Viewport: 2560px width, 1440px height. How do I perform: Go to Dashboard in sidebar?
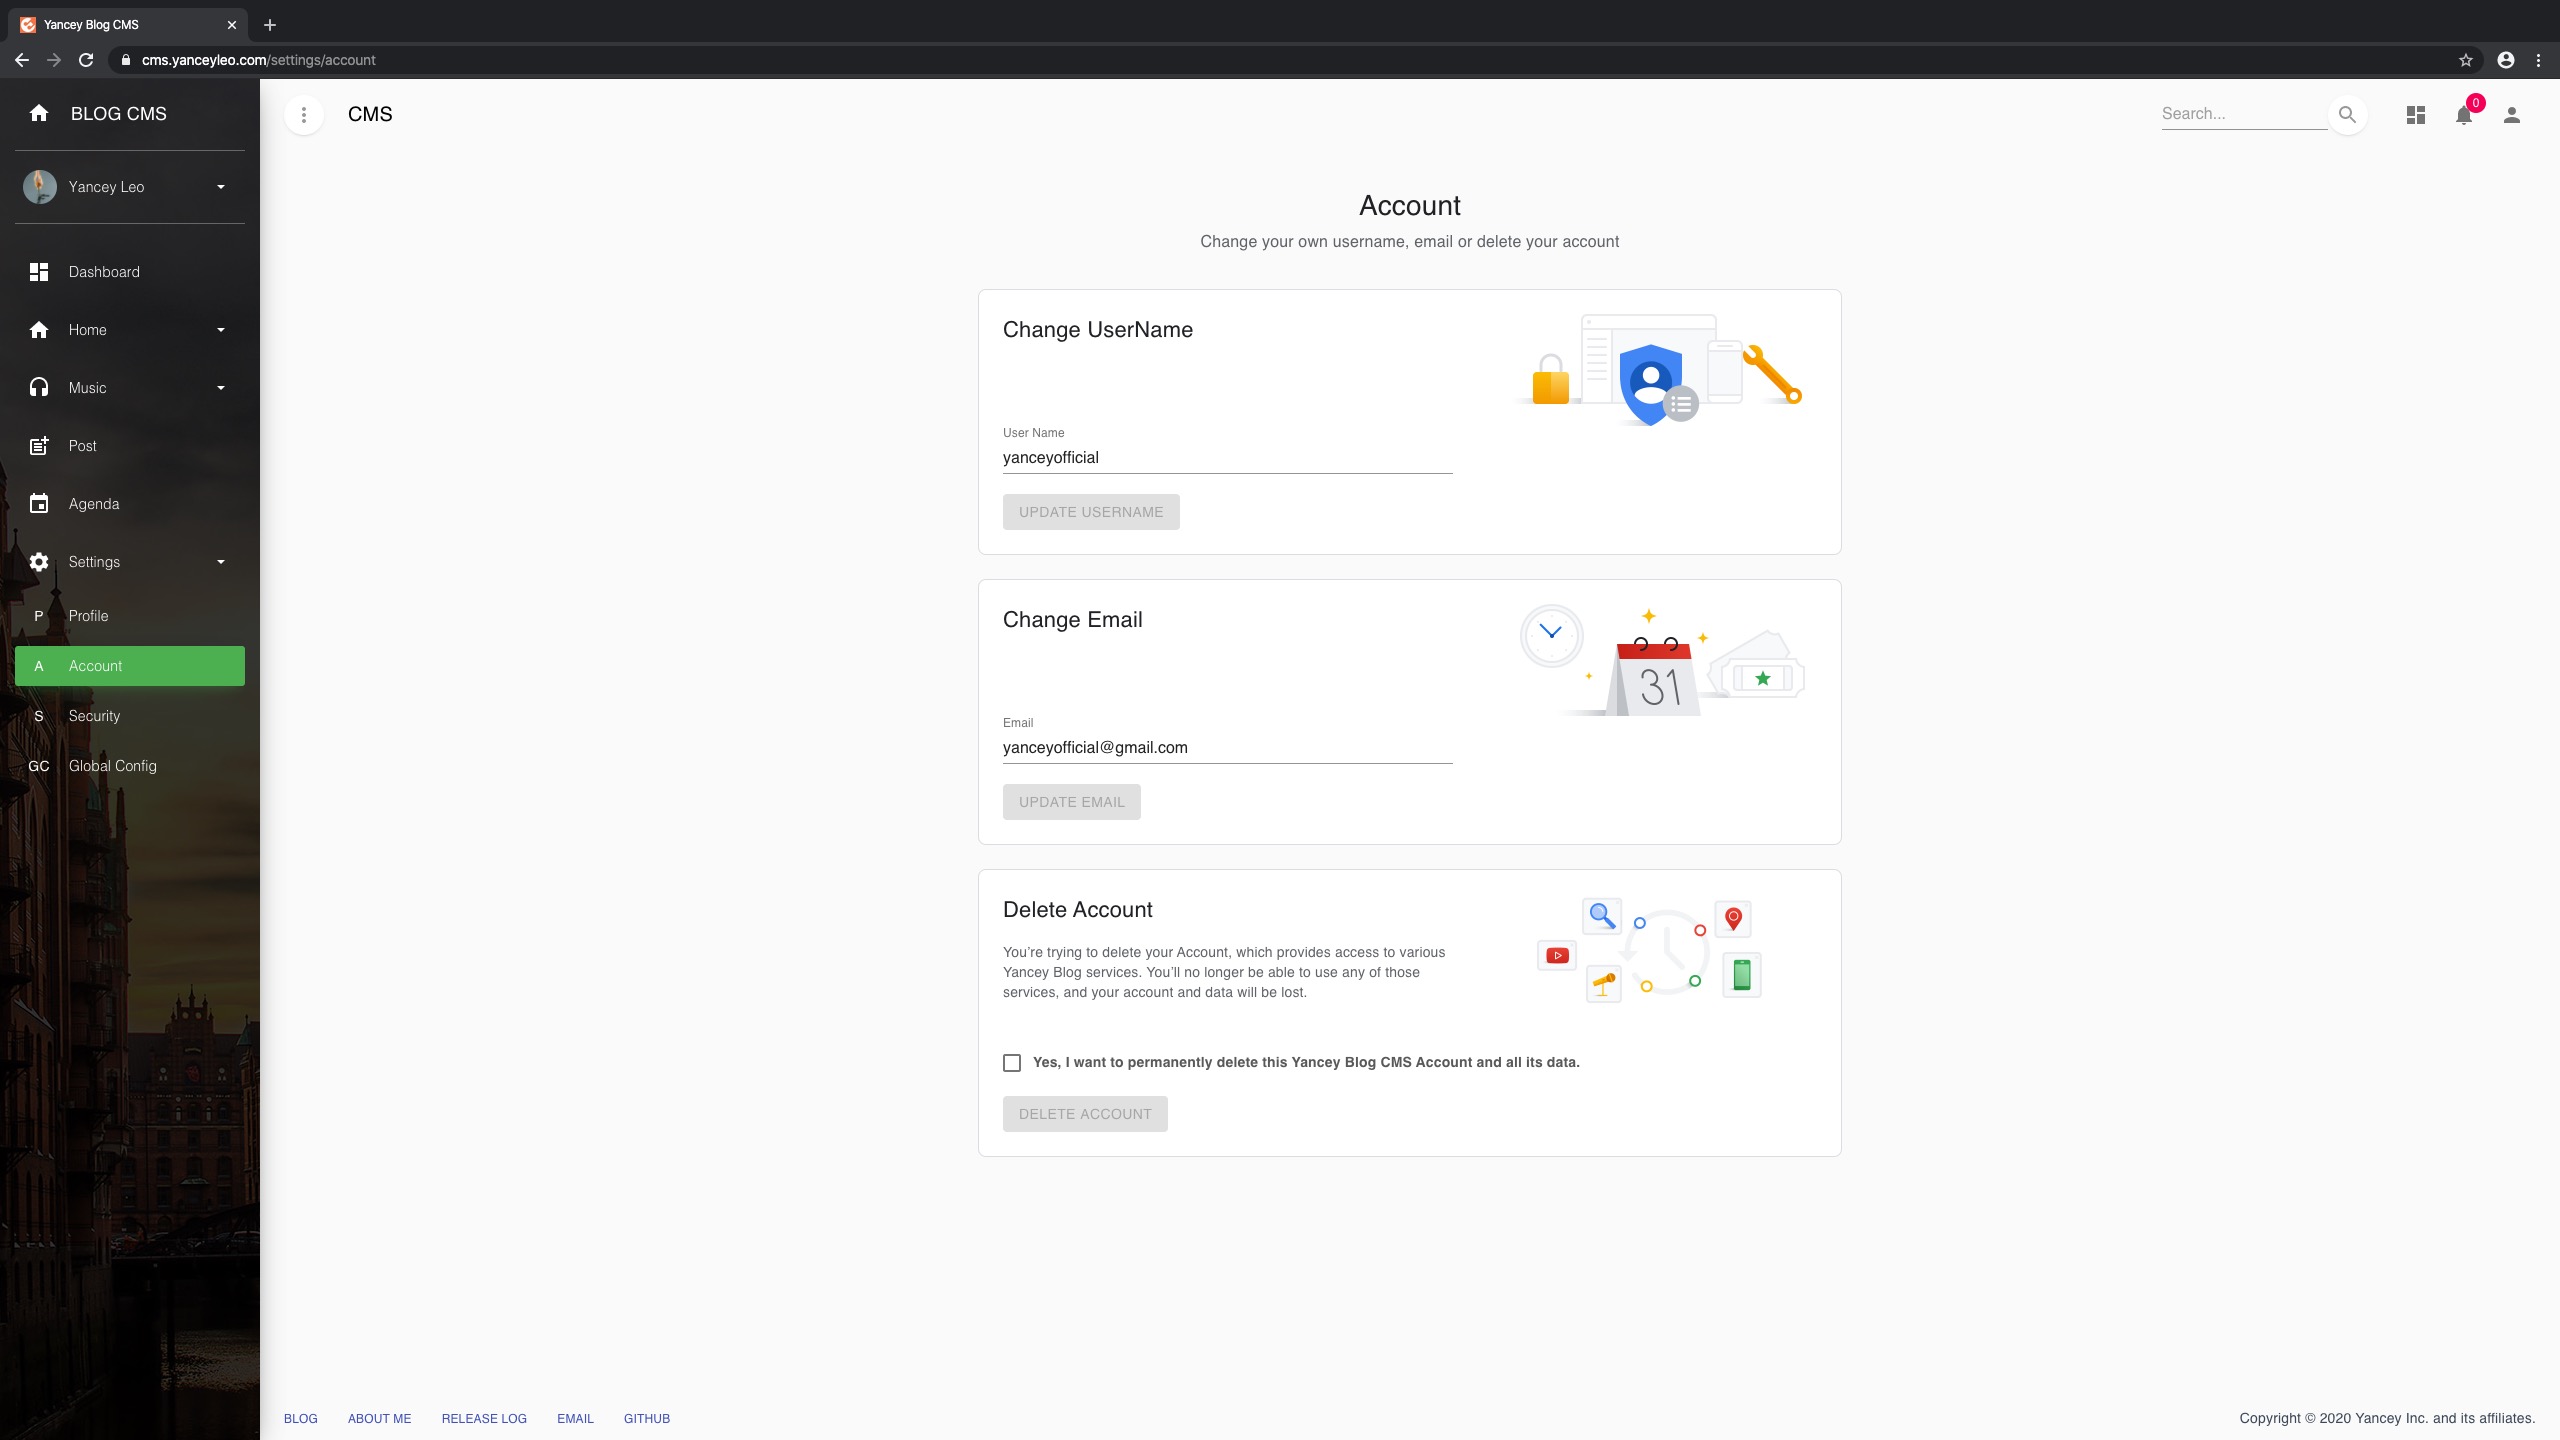point(130,272)
